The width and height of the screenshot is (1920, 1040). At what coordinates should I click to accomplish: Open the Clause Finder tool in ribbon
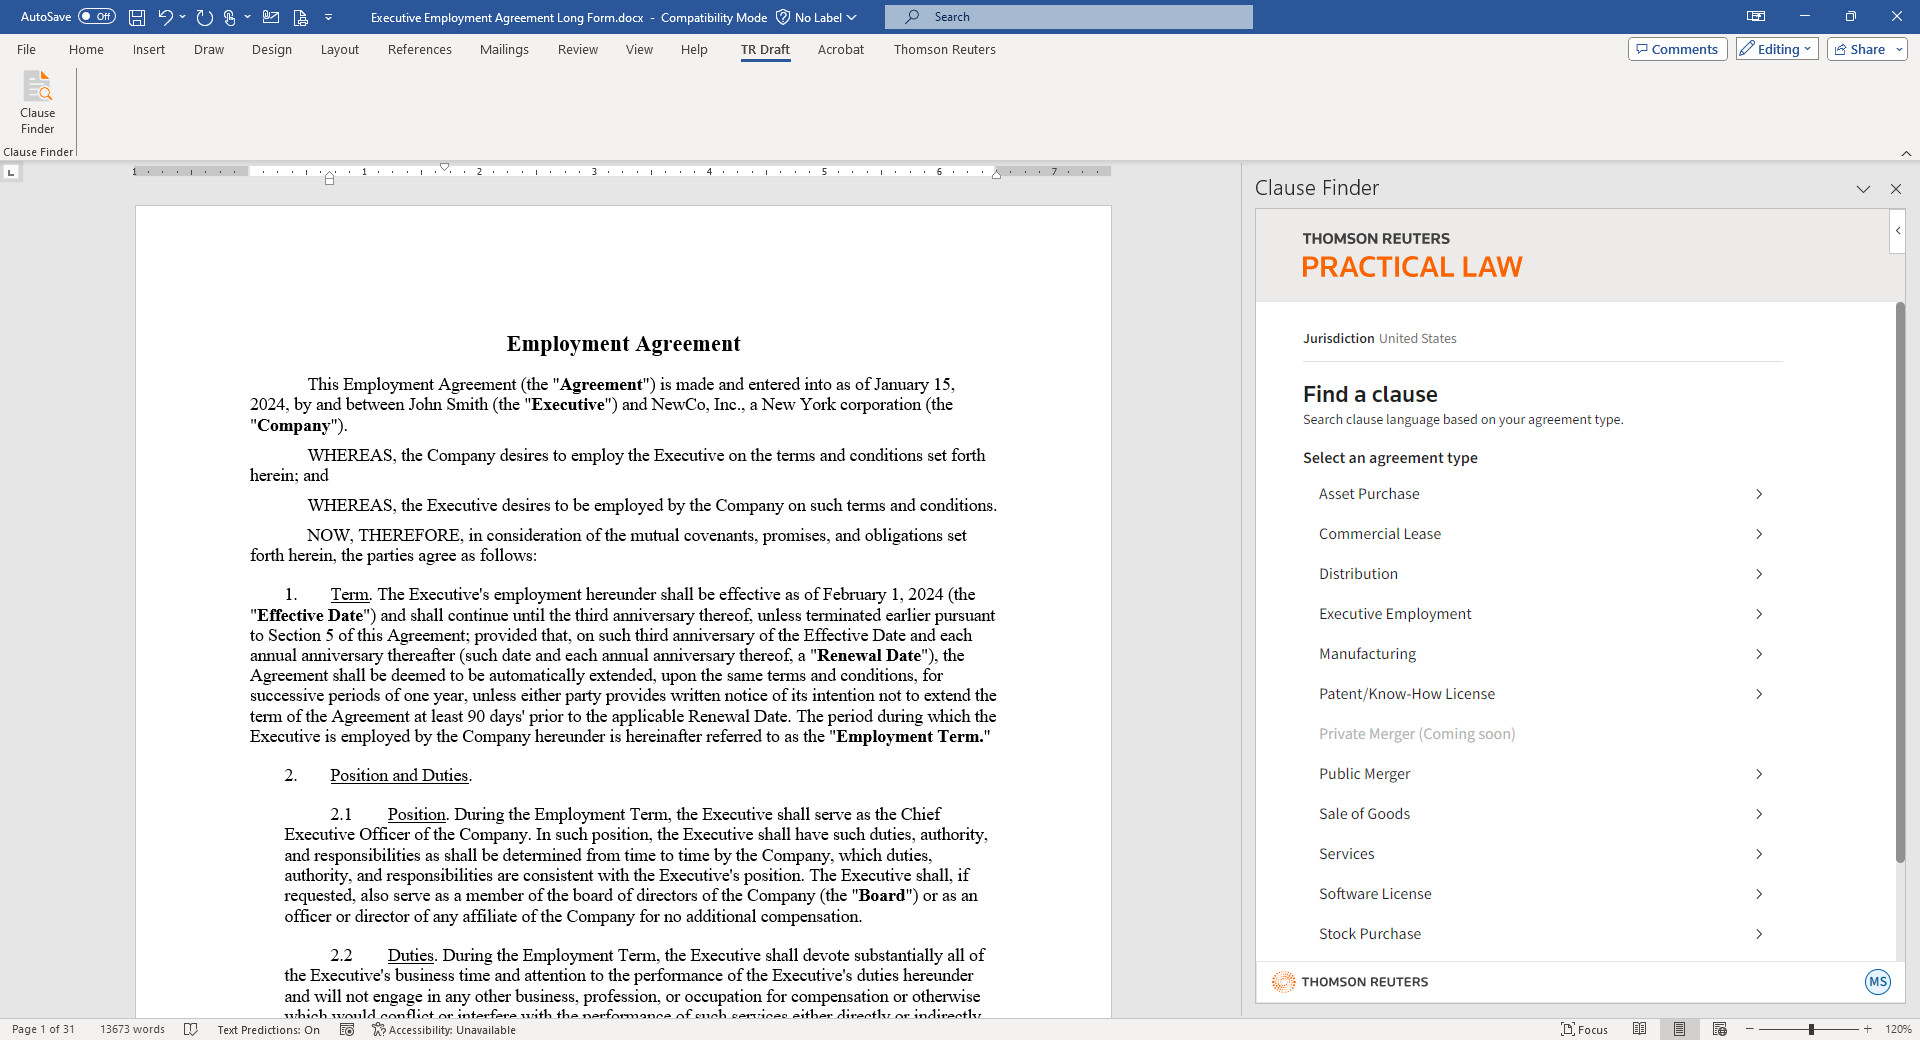(37, 102)
